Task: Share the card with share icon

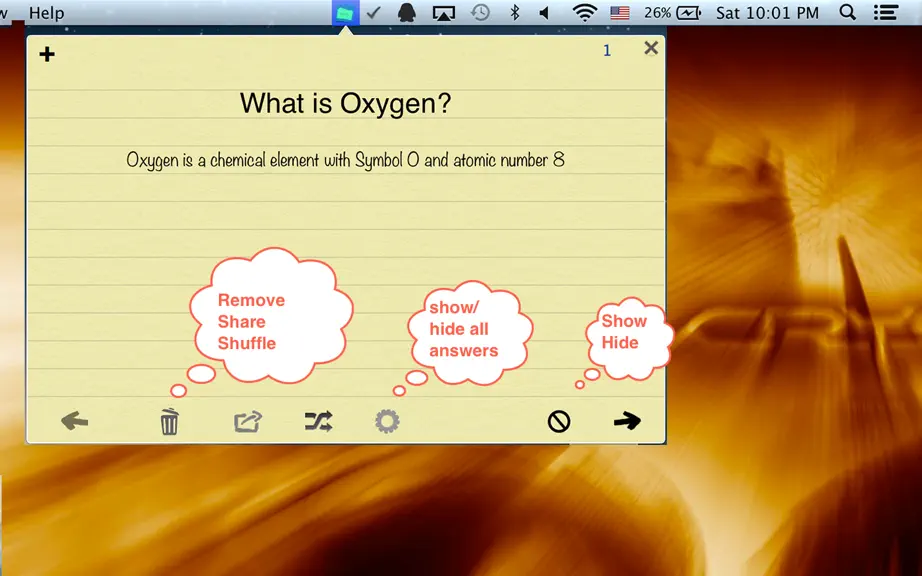Action: (248, 421)
